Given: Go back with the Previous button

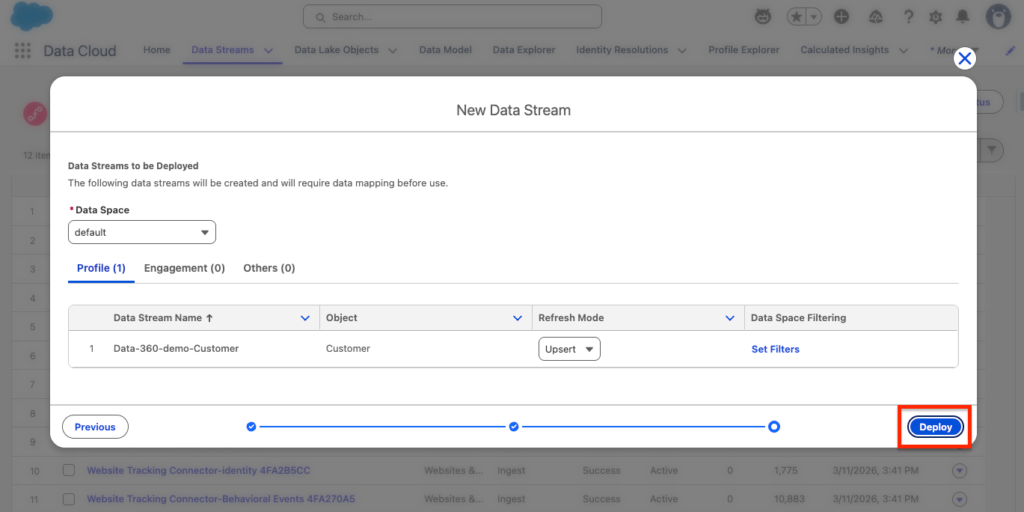Looking at the screenshot, I should 95,427.
